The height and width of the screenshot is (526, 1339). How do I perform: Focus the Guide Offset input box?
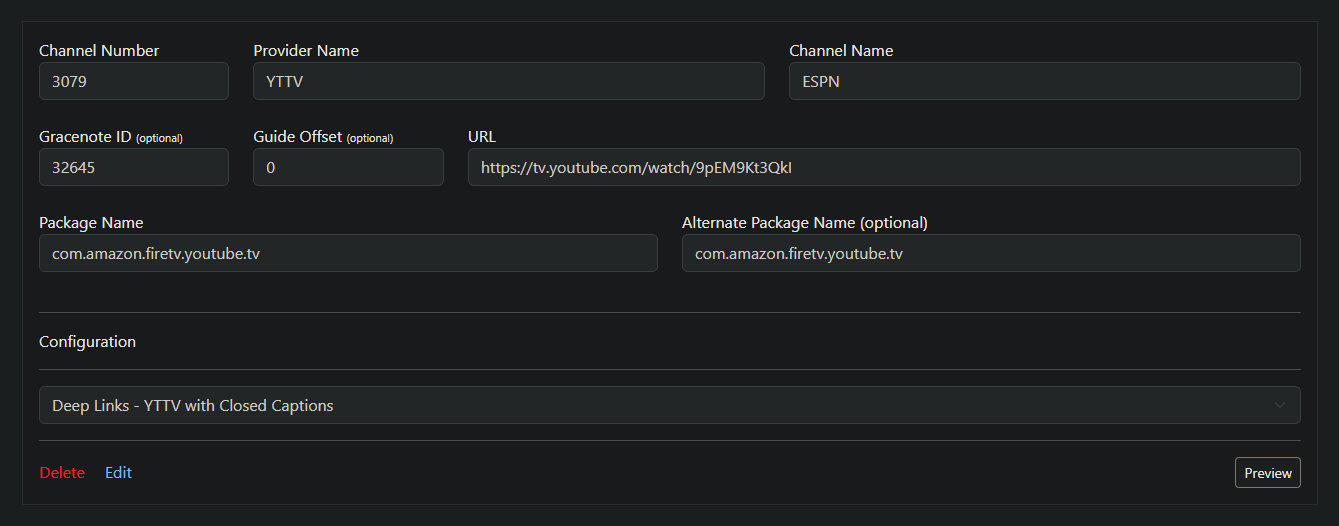347,168
